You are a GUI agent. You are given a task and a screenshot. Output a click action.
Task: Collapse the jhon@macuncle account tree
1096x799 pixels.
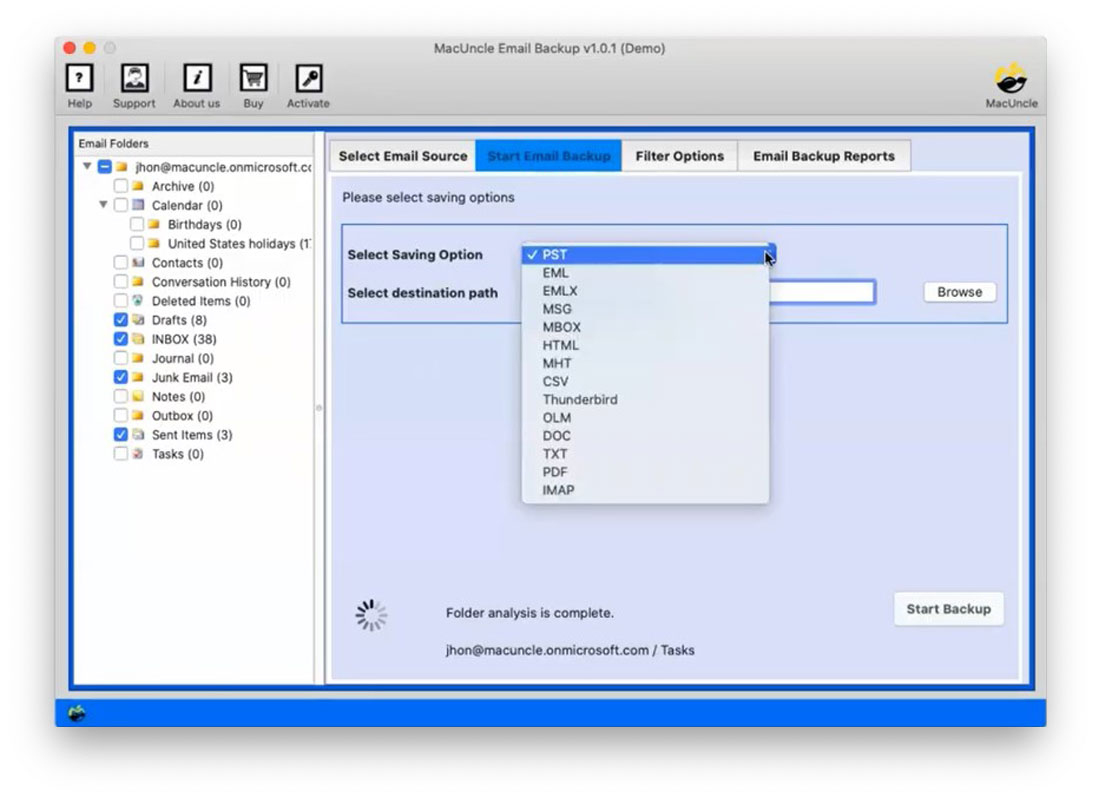(87, 166)
